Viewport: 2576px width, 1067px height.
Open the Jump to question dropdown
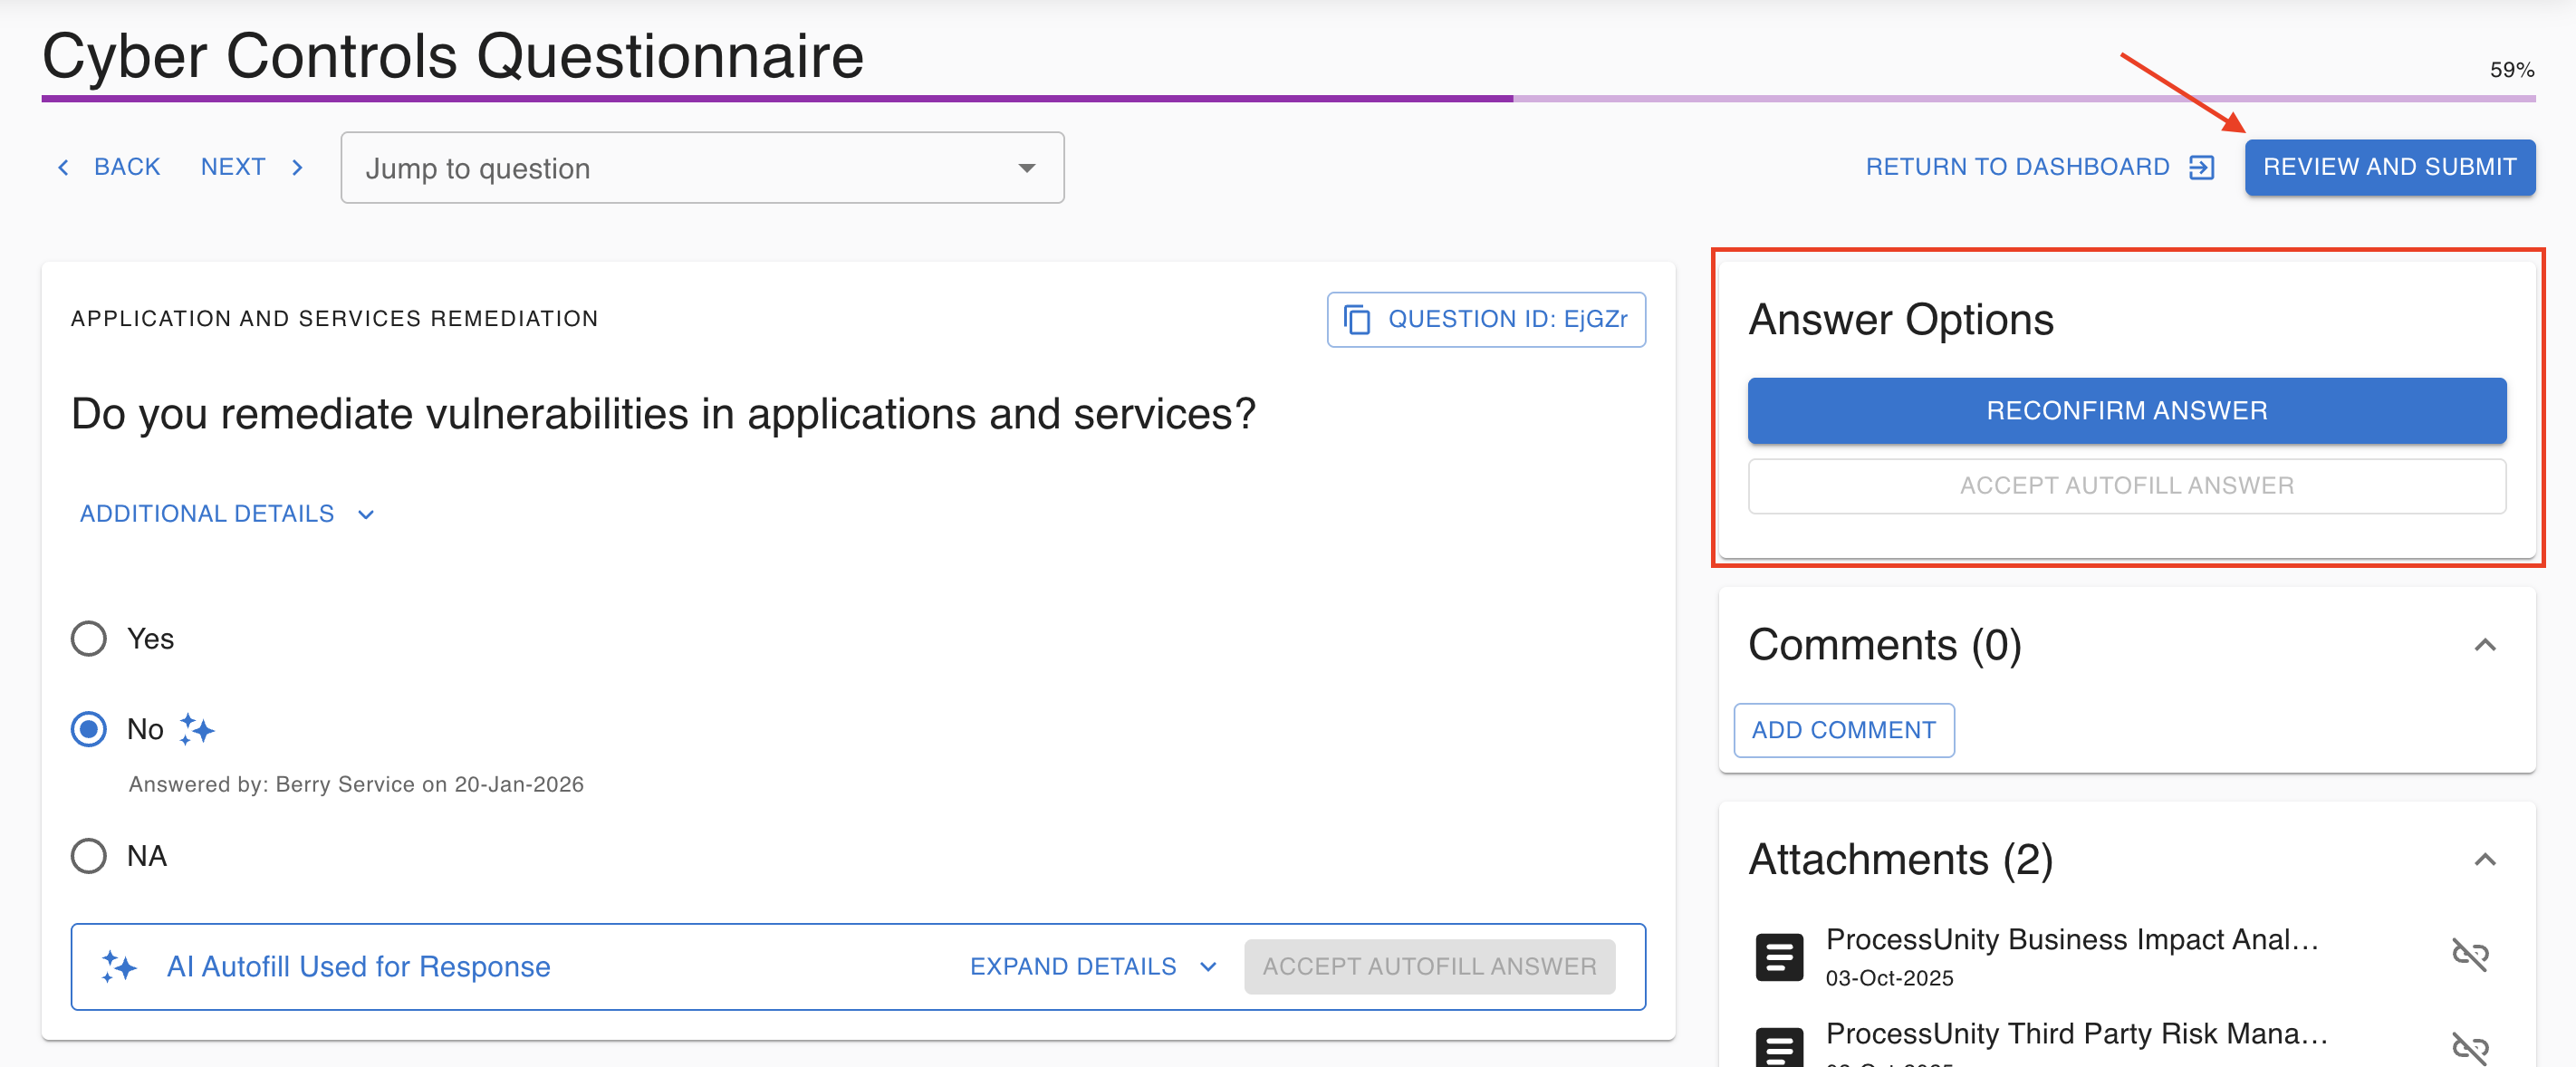tap(702, 168)
